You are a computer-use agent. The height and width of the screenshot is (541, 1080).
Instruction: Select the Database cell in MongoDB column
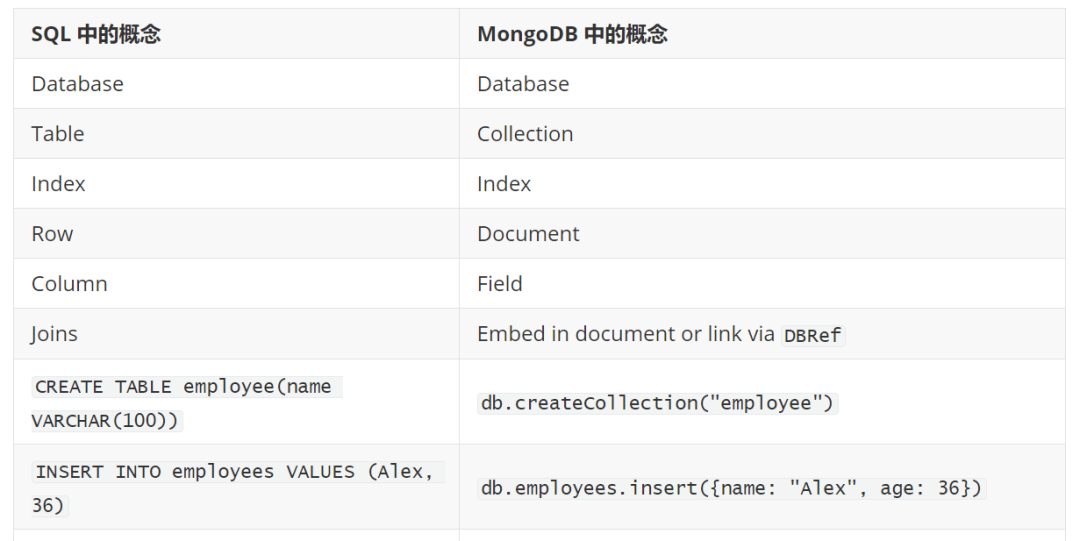[x=523, y=84]
